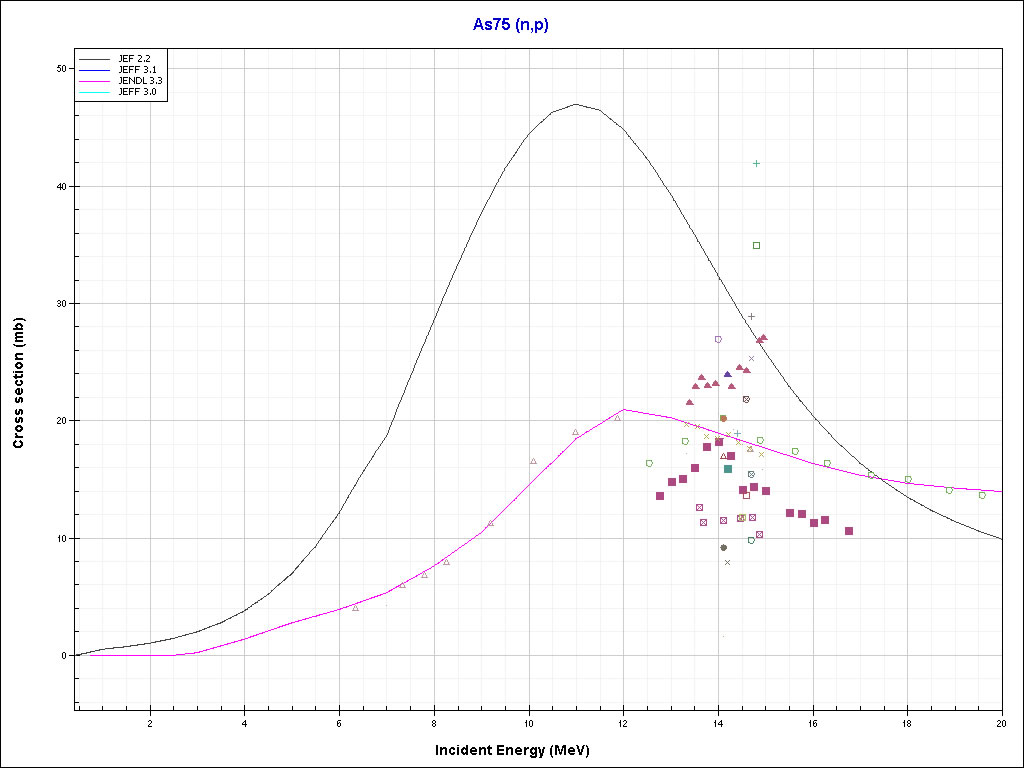Select the dark blue triangle near 24 mb

727,374
